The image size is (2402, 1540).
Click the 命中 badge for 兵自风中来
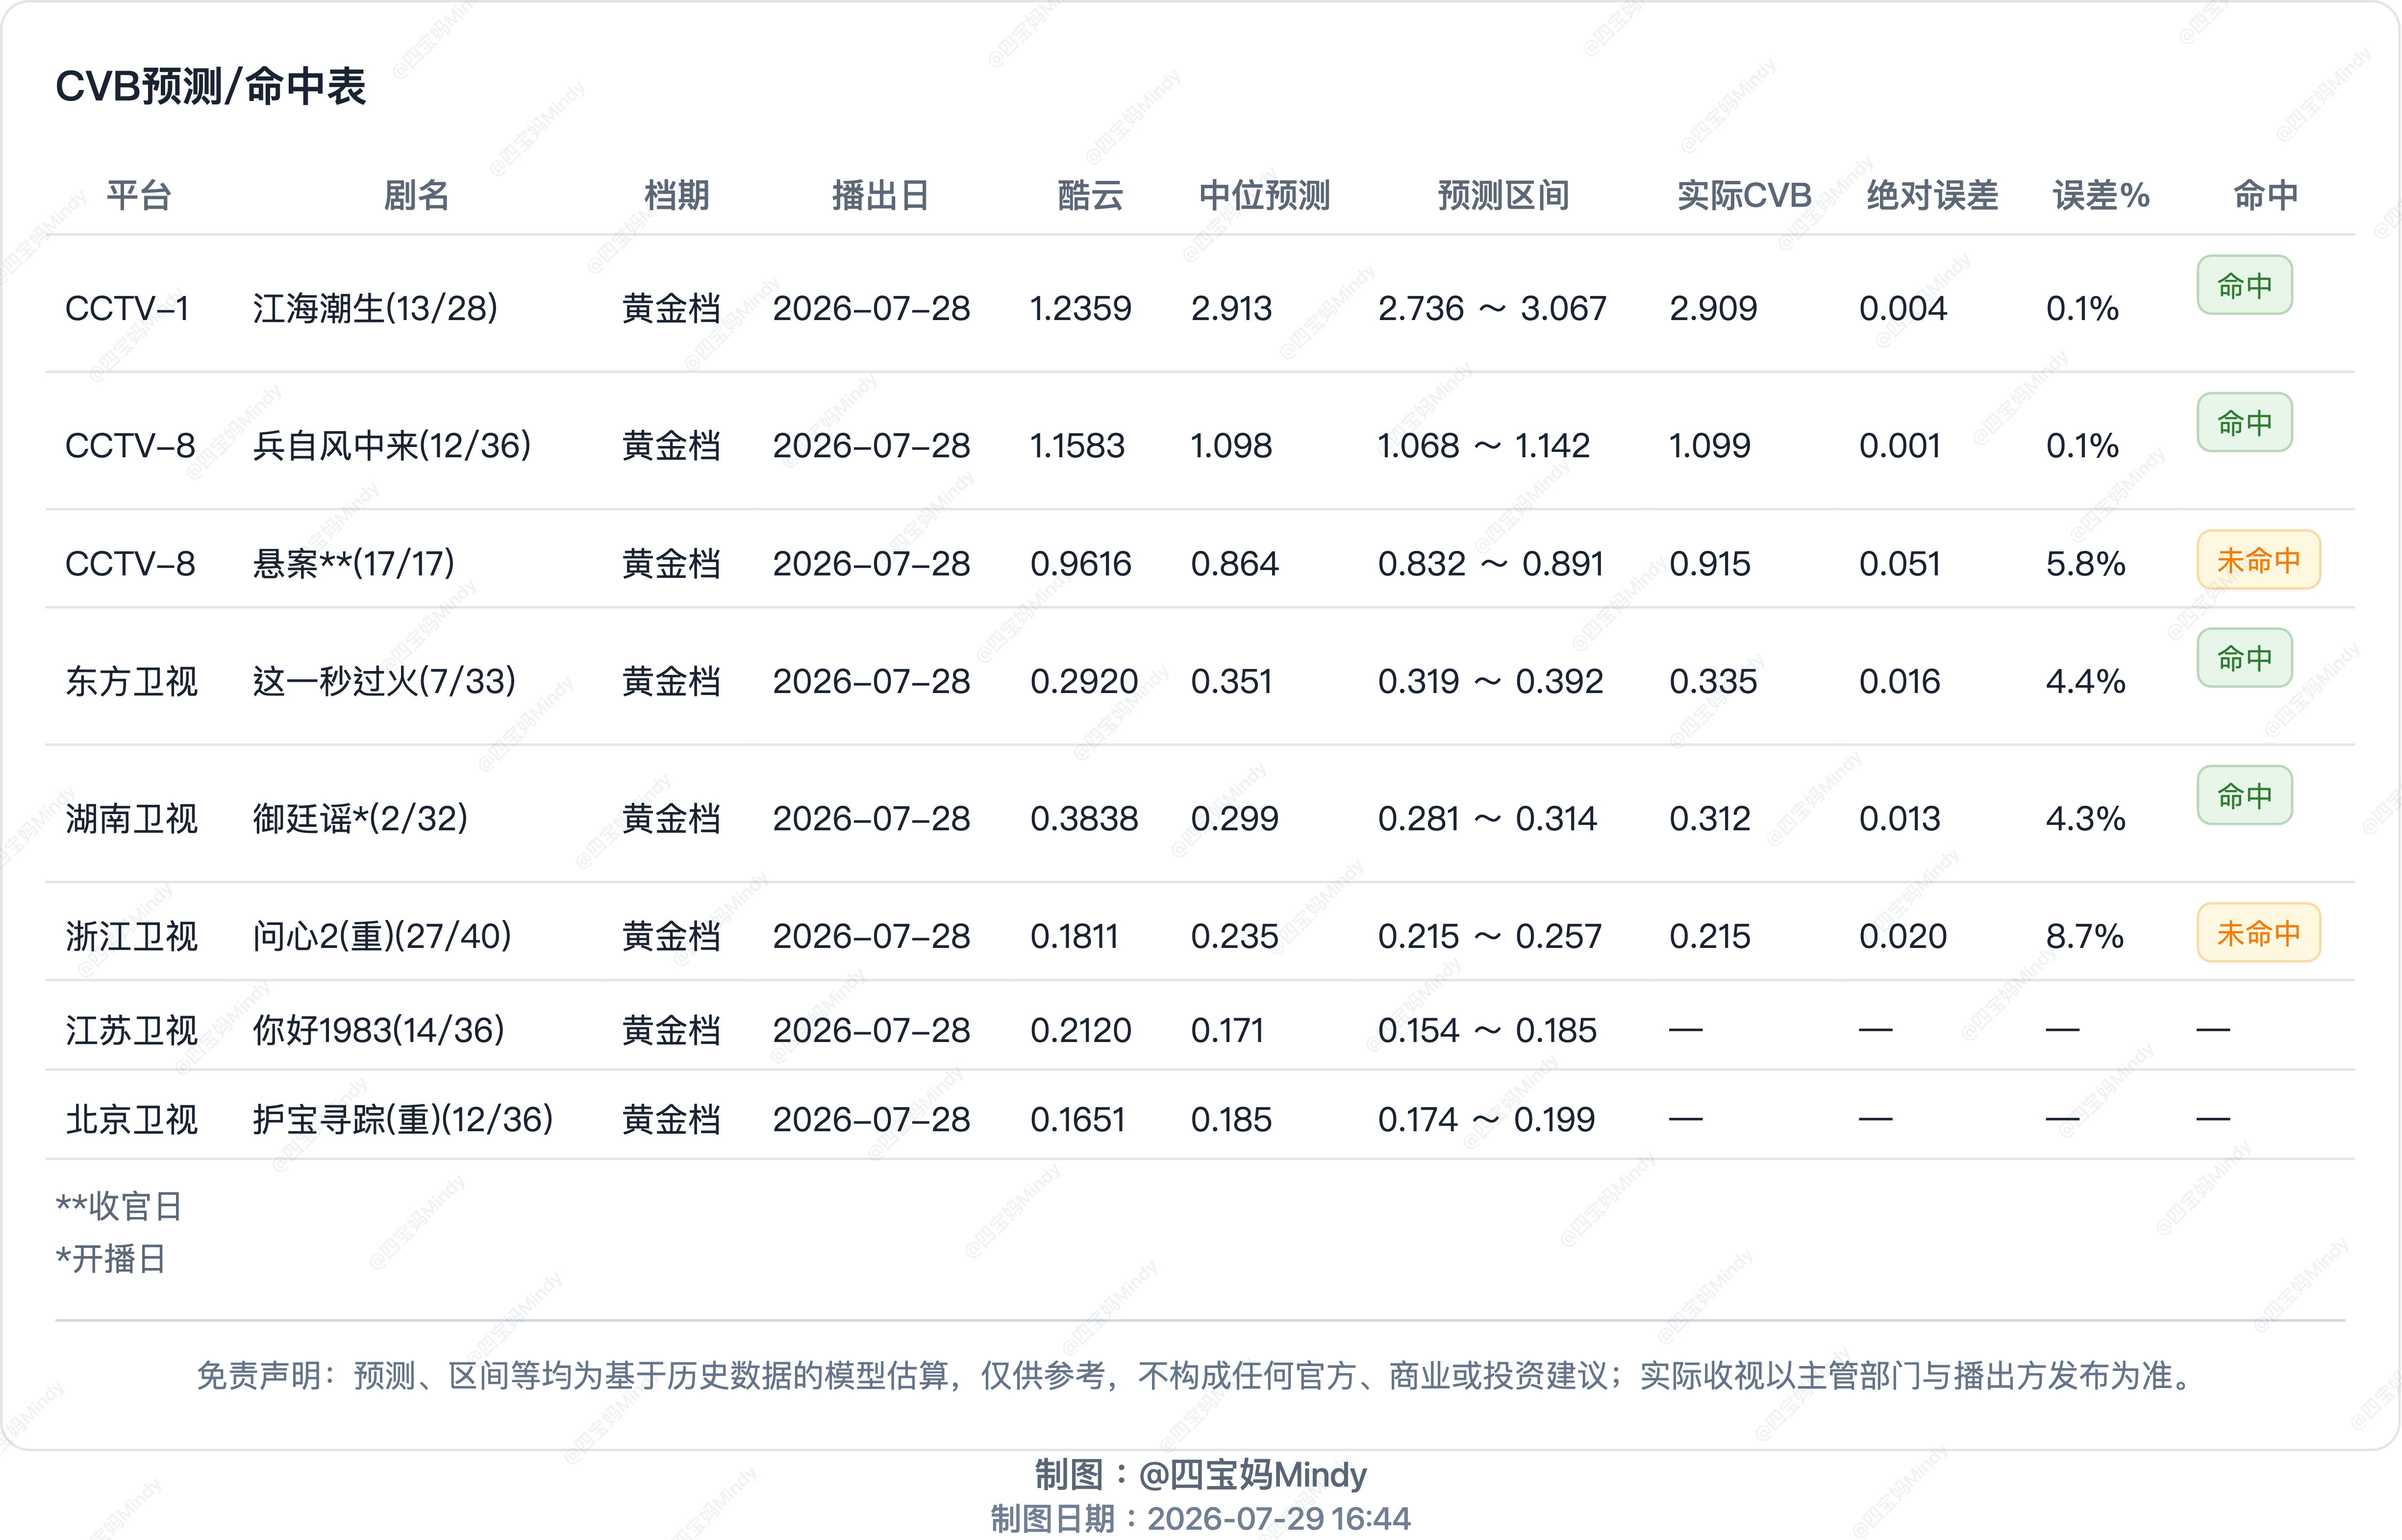pyautogui.click(x=2244, y=423)
